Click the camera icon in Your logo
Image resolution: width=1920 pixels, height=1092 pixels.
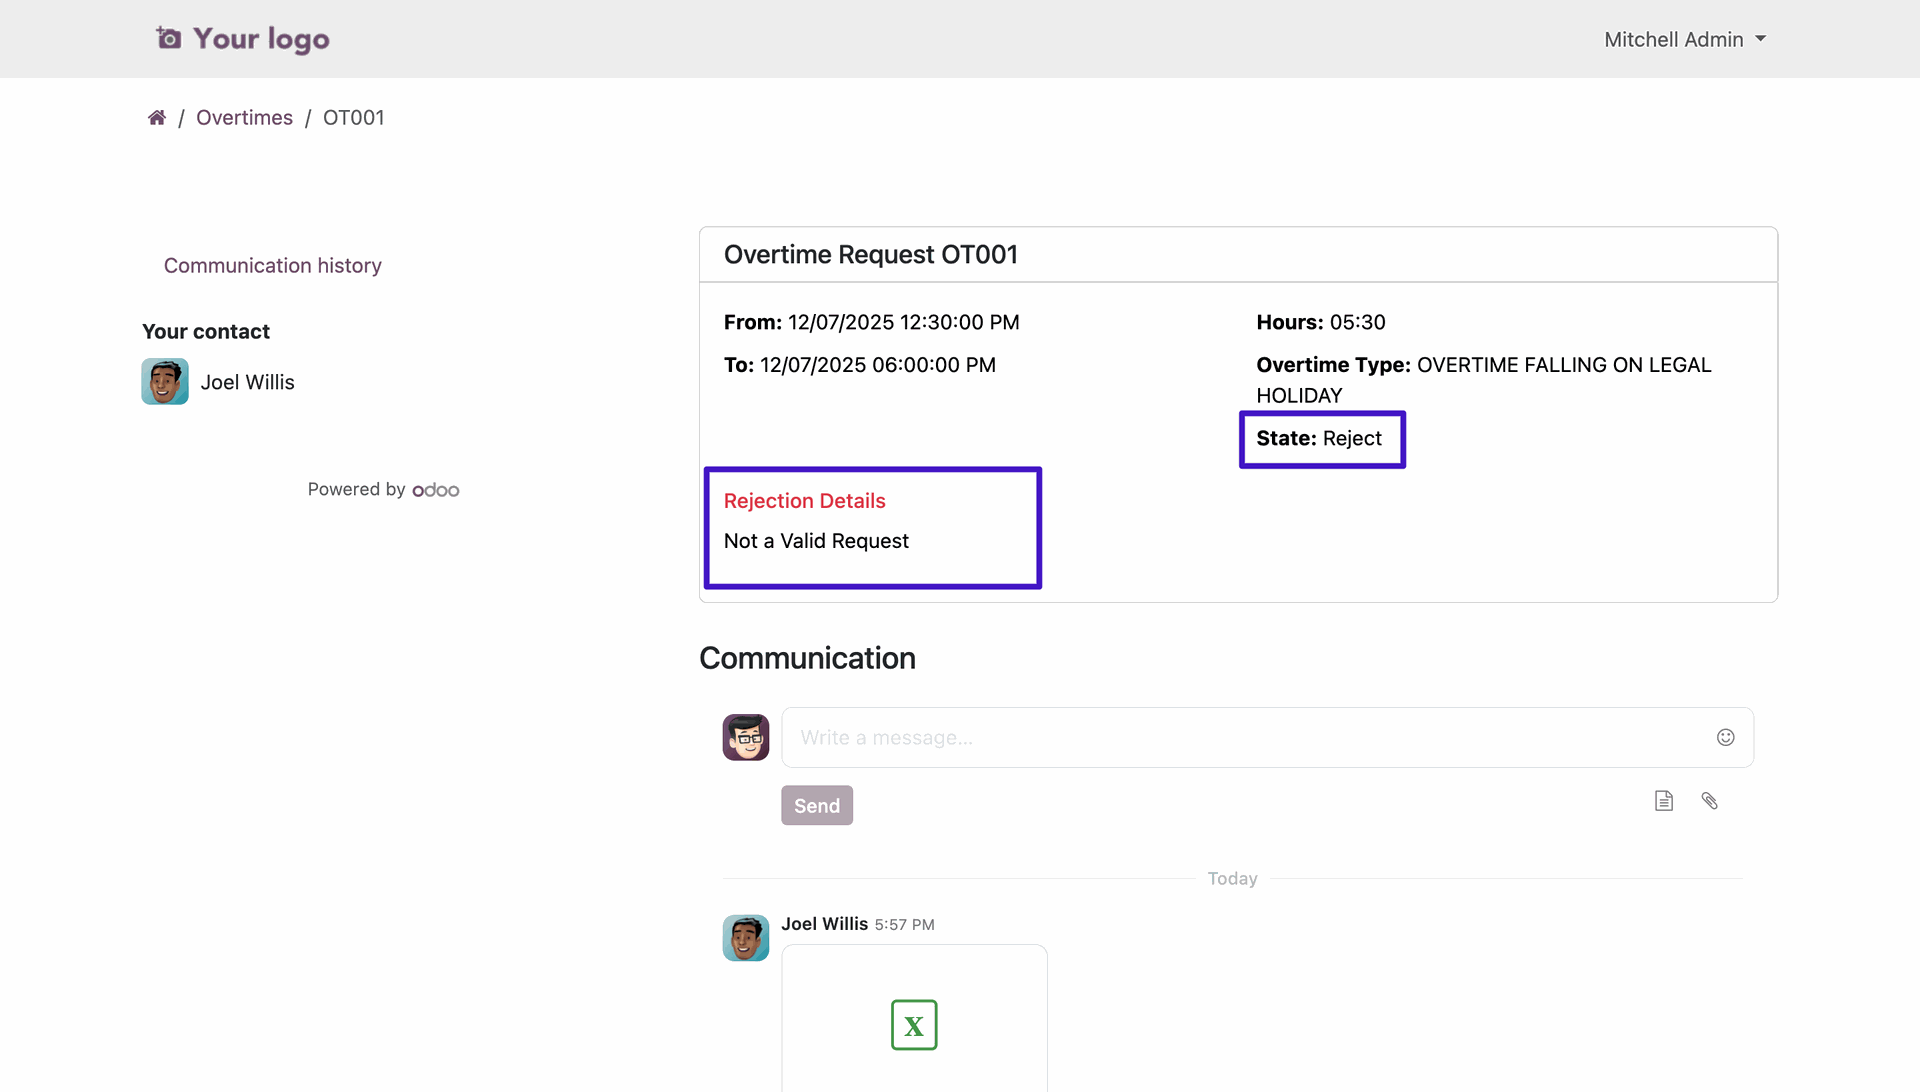pyautogui.click(x=169, y=39)
